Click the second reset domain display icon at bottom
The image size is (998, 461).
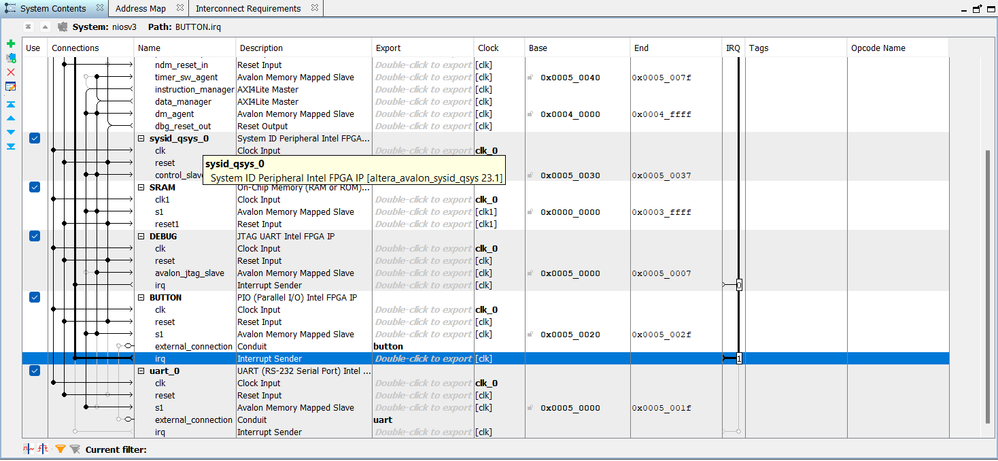(43, 450)
